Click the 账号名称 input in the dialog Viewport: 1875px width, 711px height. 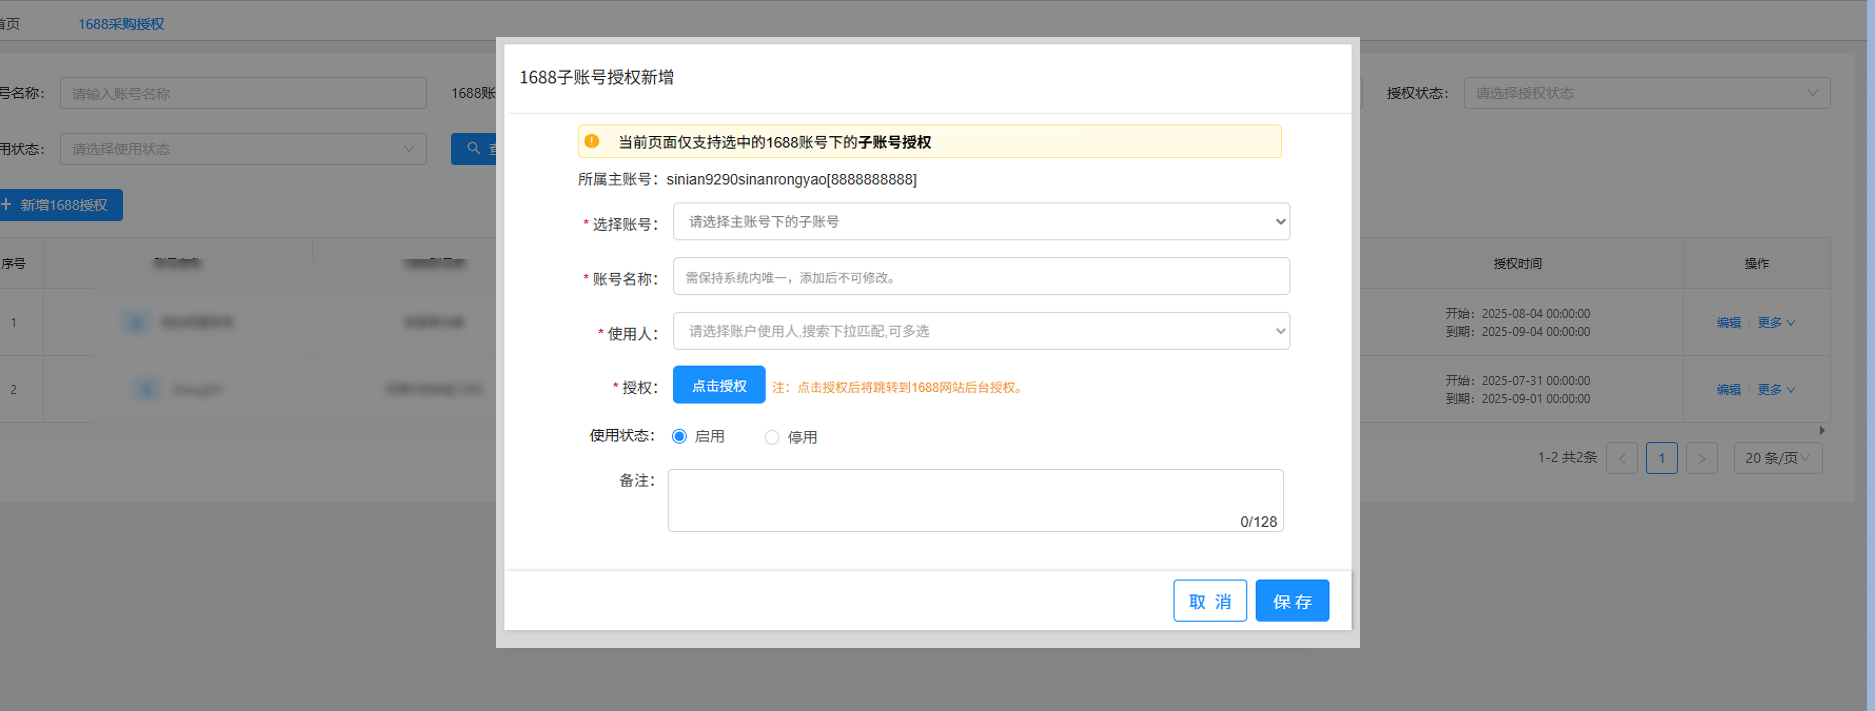point(980,277)
